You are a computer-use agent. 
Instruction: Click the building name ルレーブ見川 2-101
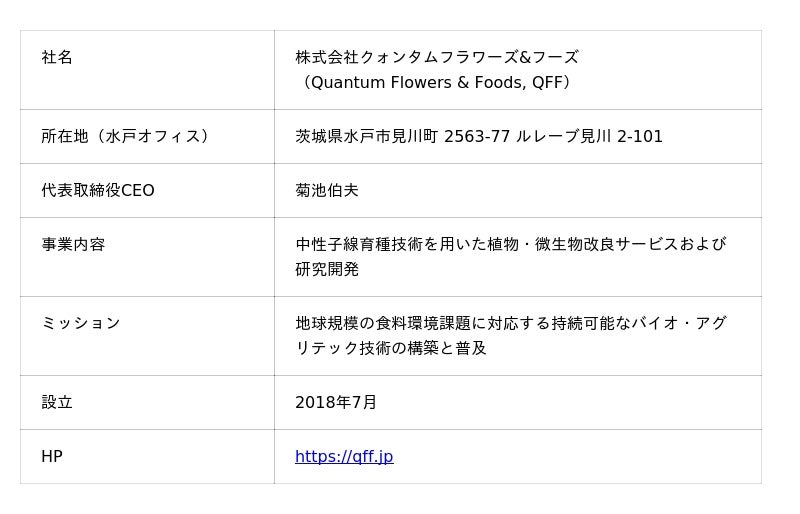coord(589,137)
